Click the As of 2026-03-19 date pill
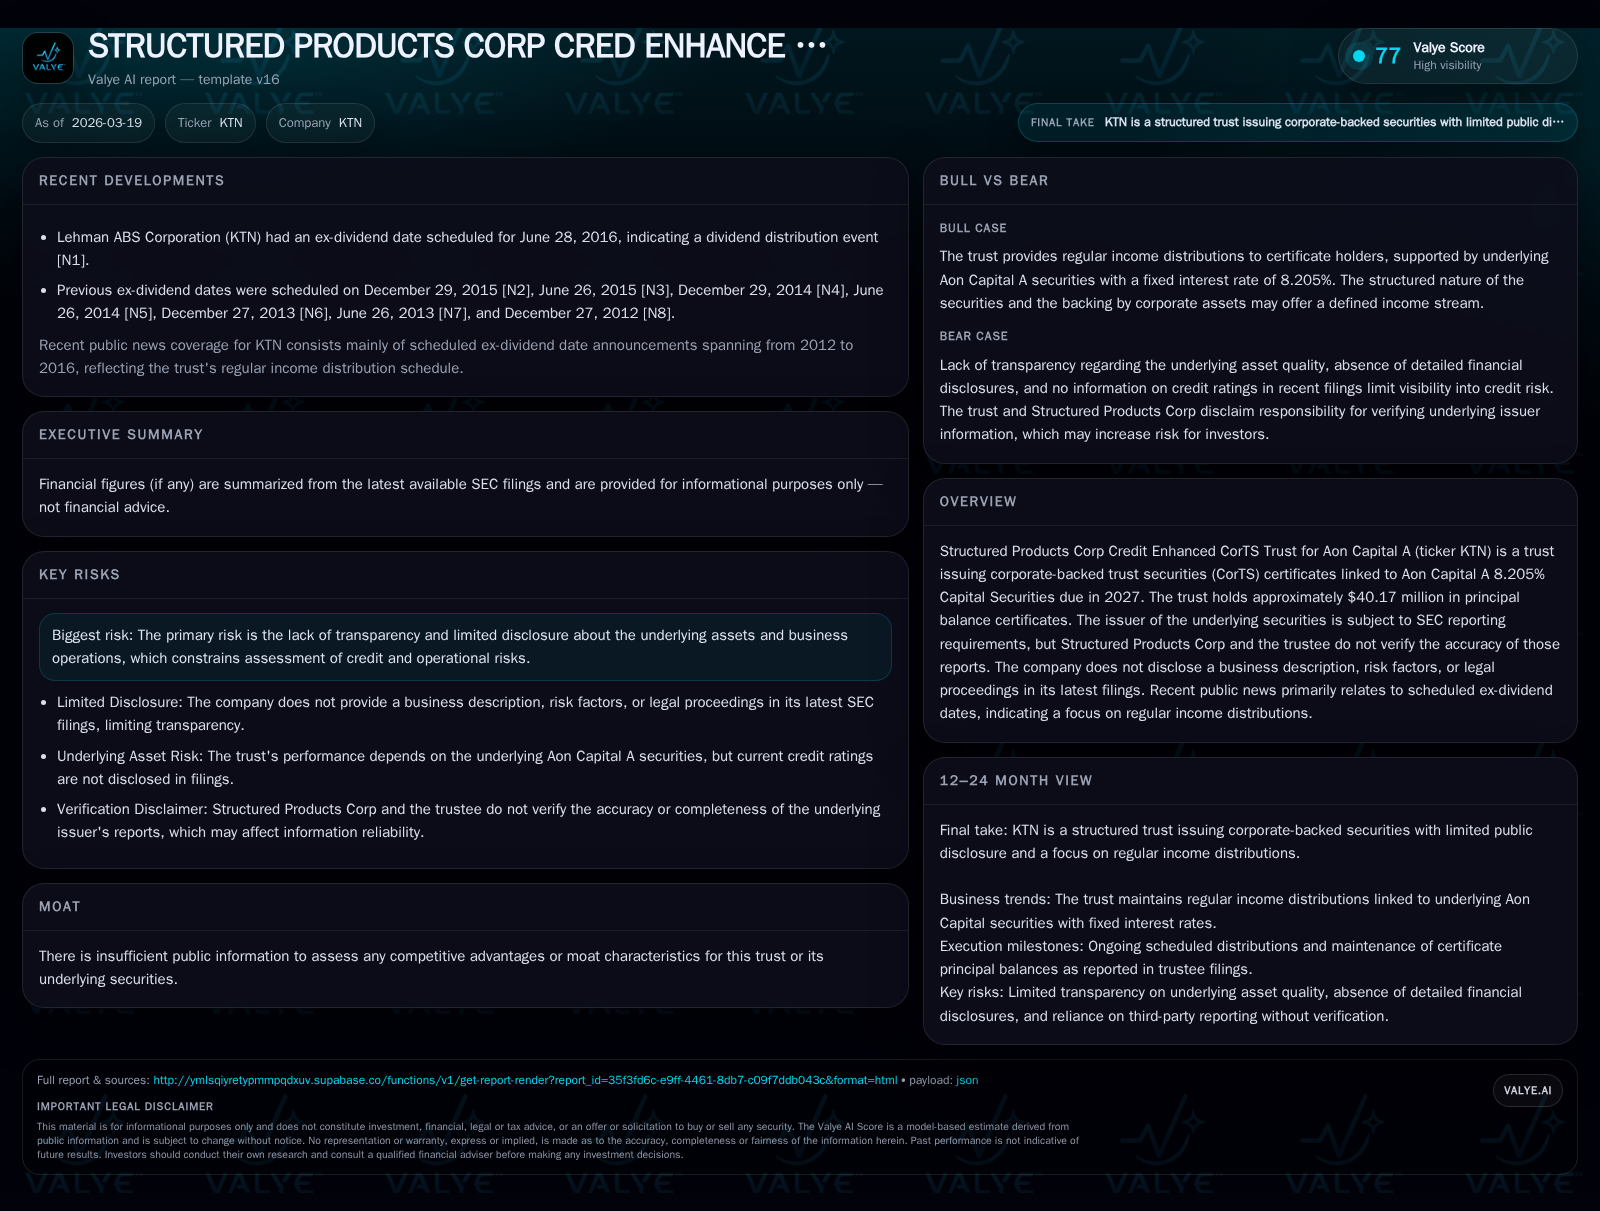1600x1211 pixels. coord(88,123)
